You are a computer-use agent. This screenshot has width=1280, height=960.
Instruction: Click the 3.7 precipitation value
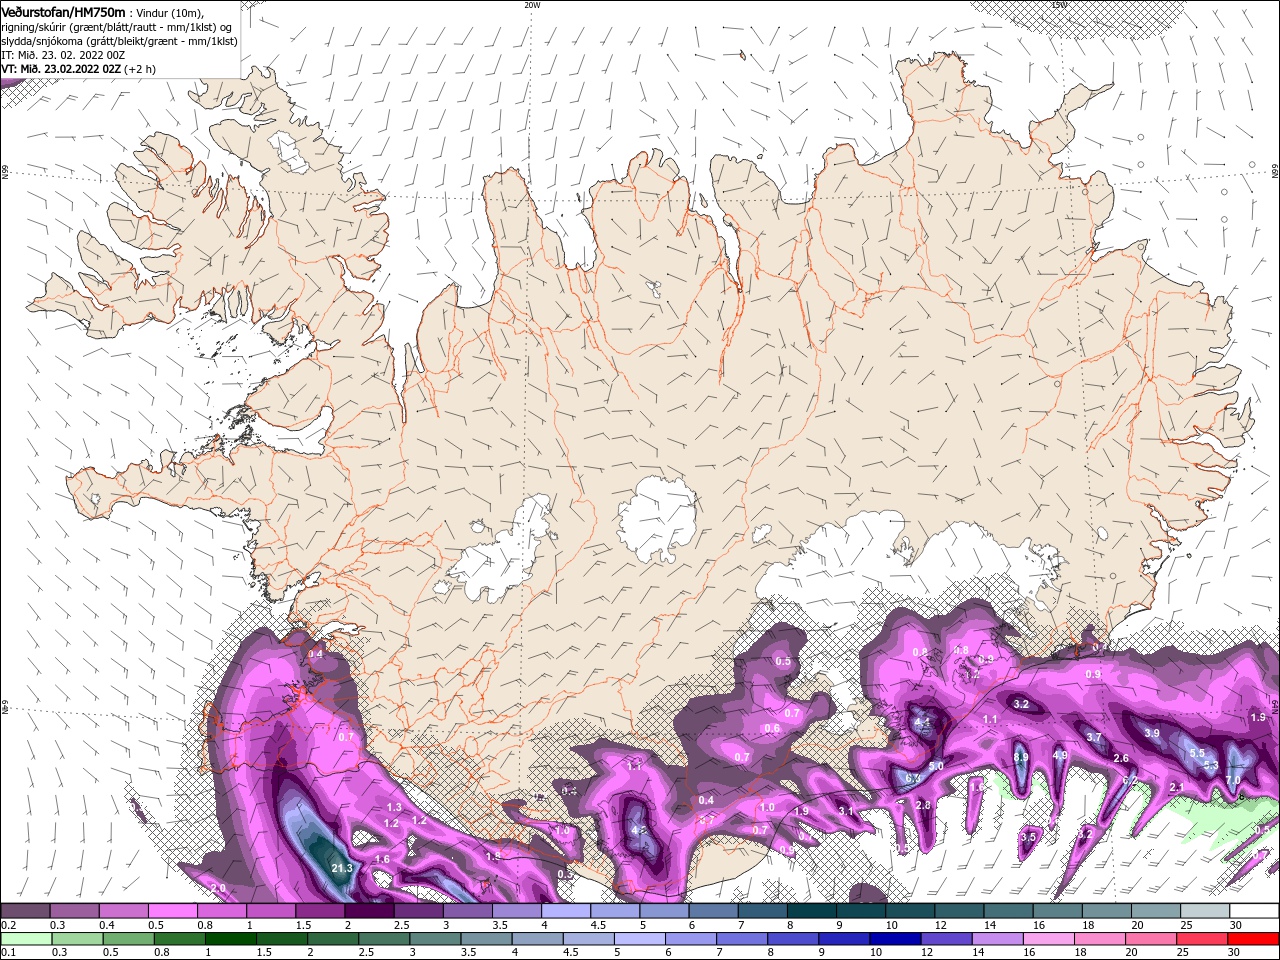point(1094,738)
